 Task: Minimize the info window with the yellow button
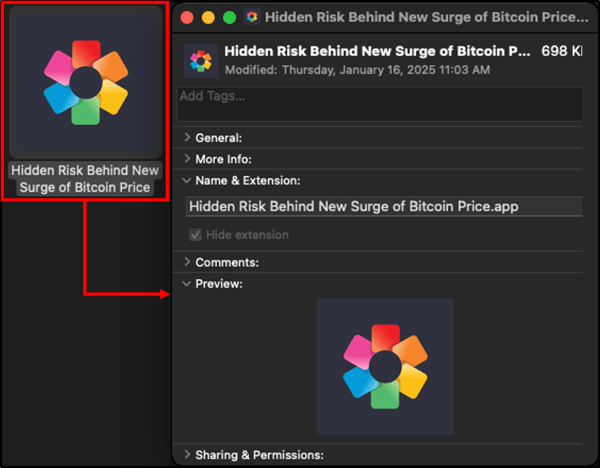208,17
